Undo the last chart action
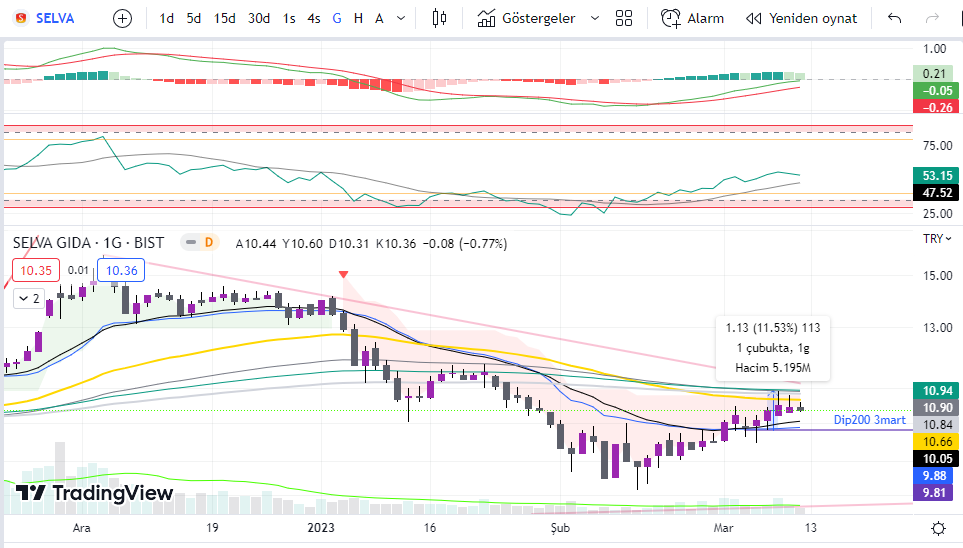The image size is (963, 548). point(894,18)
